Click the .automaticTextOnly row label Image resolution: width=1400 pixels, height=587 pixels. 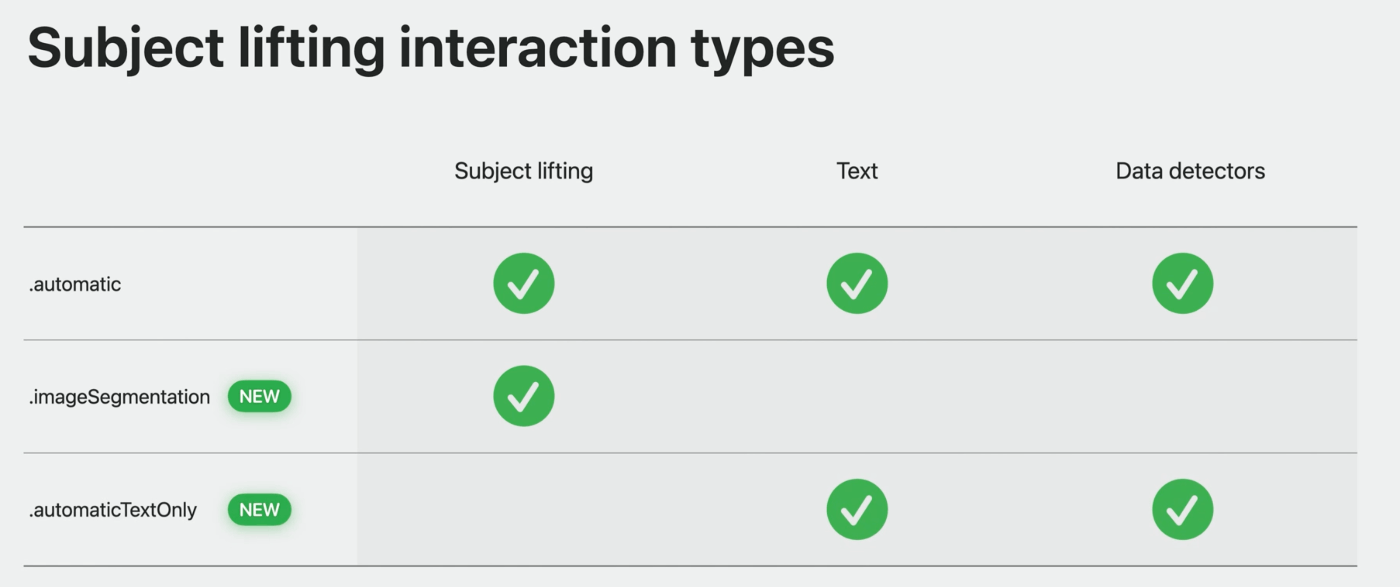click(x=113, y=510)
